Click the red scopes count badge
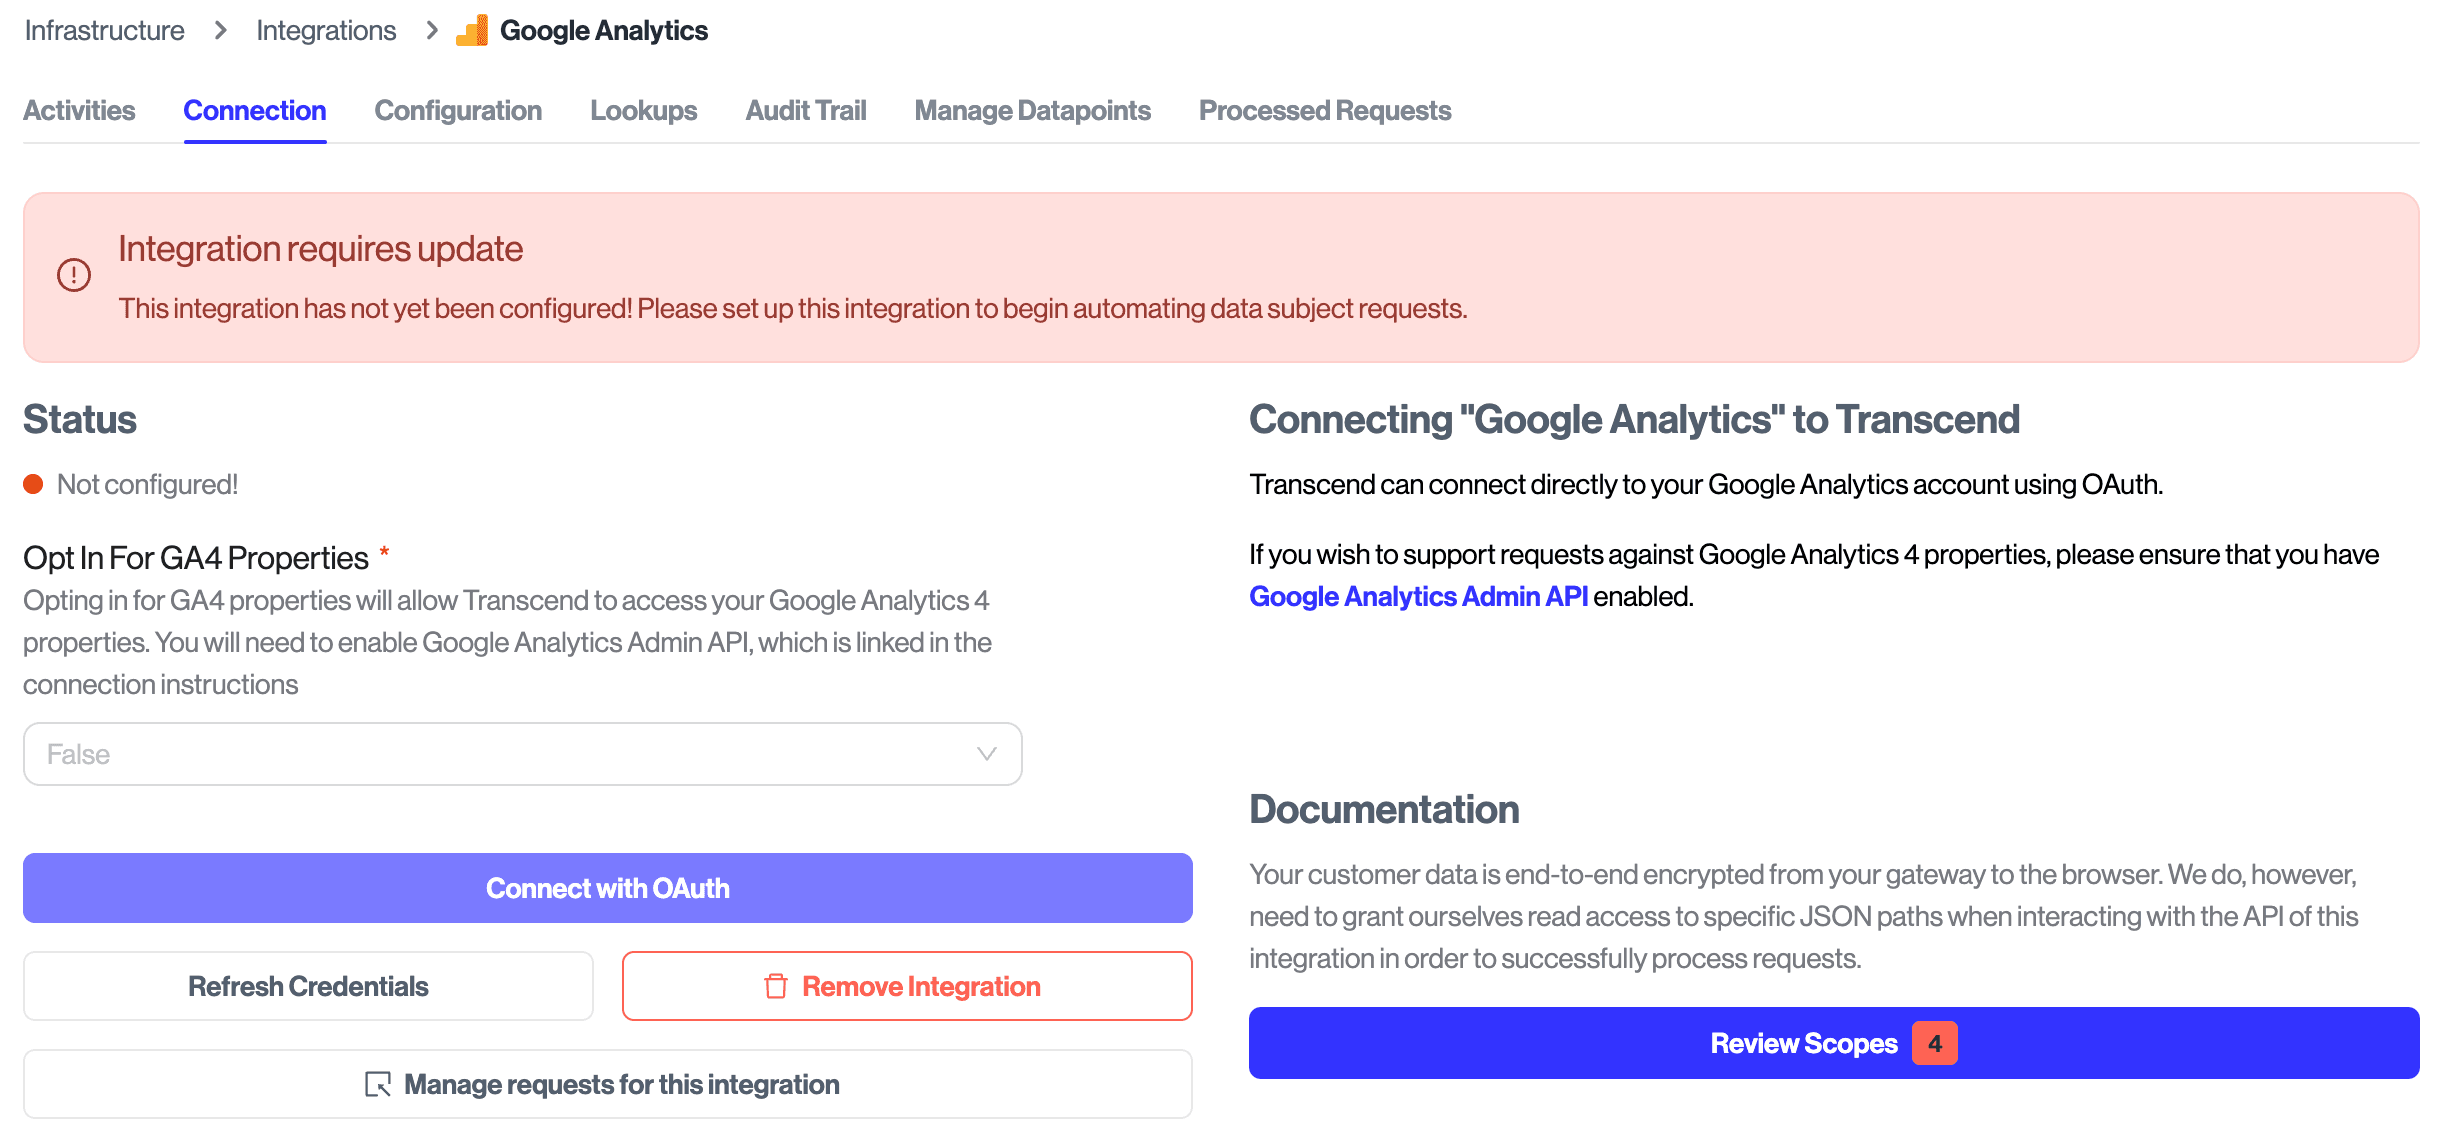 pyautogui.click(x=1934, y=1044)
